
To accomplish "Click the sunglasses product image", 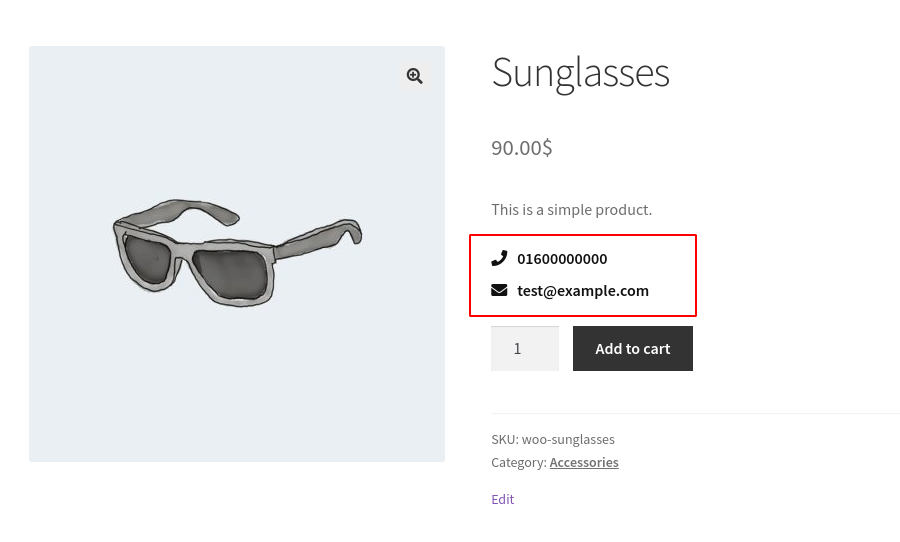I will click(236, 254).
